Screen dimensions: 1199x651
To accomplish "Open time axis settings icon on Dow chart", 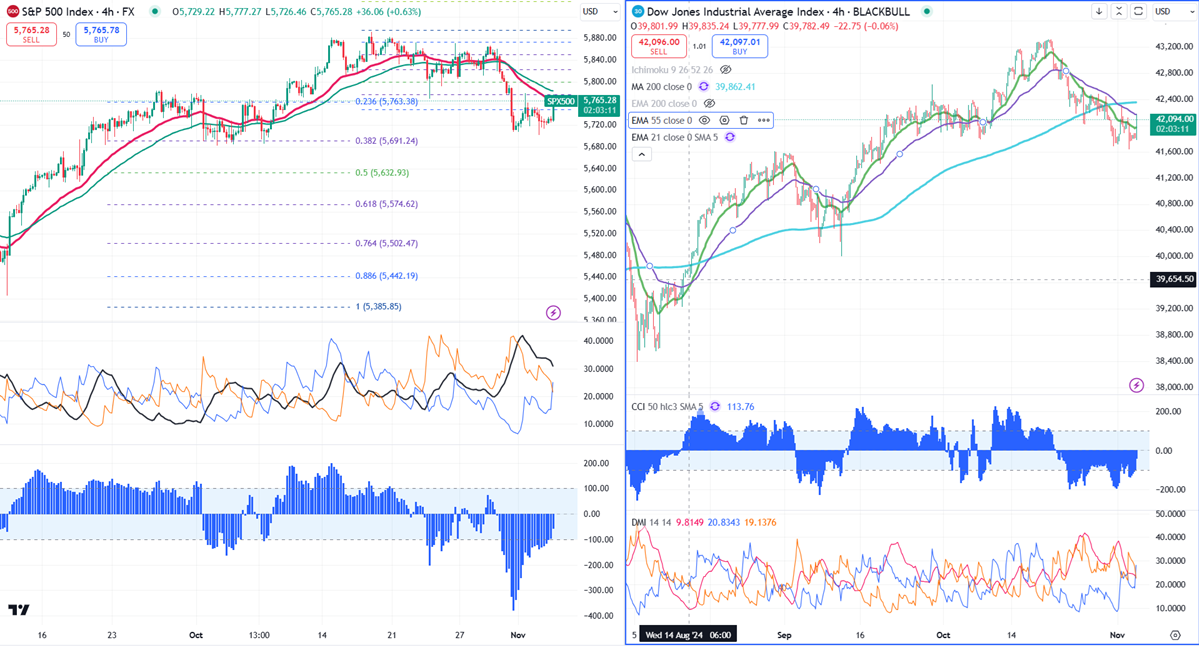I will coord(1175,635).
